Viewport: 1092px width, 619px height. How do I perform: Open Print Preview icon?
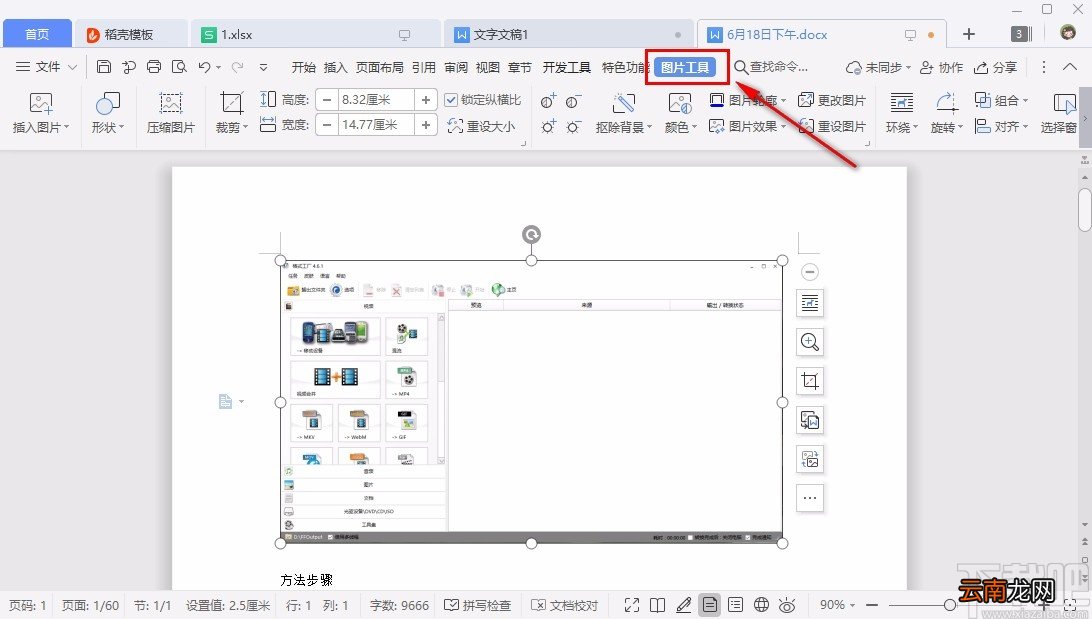point(179,67)
